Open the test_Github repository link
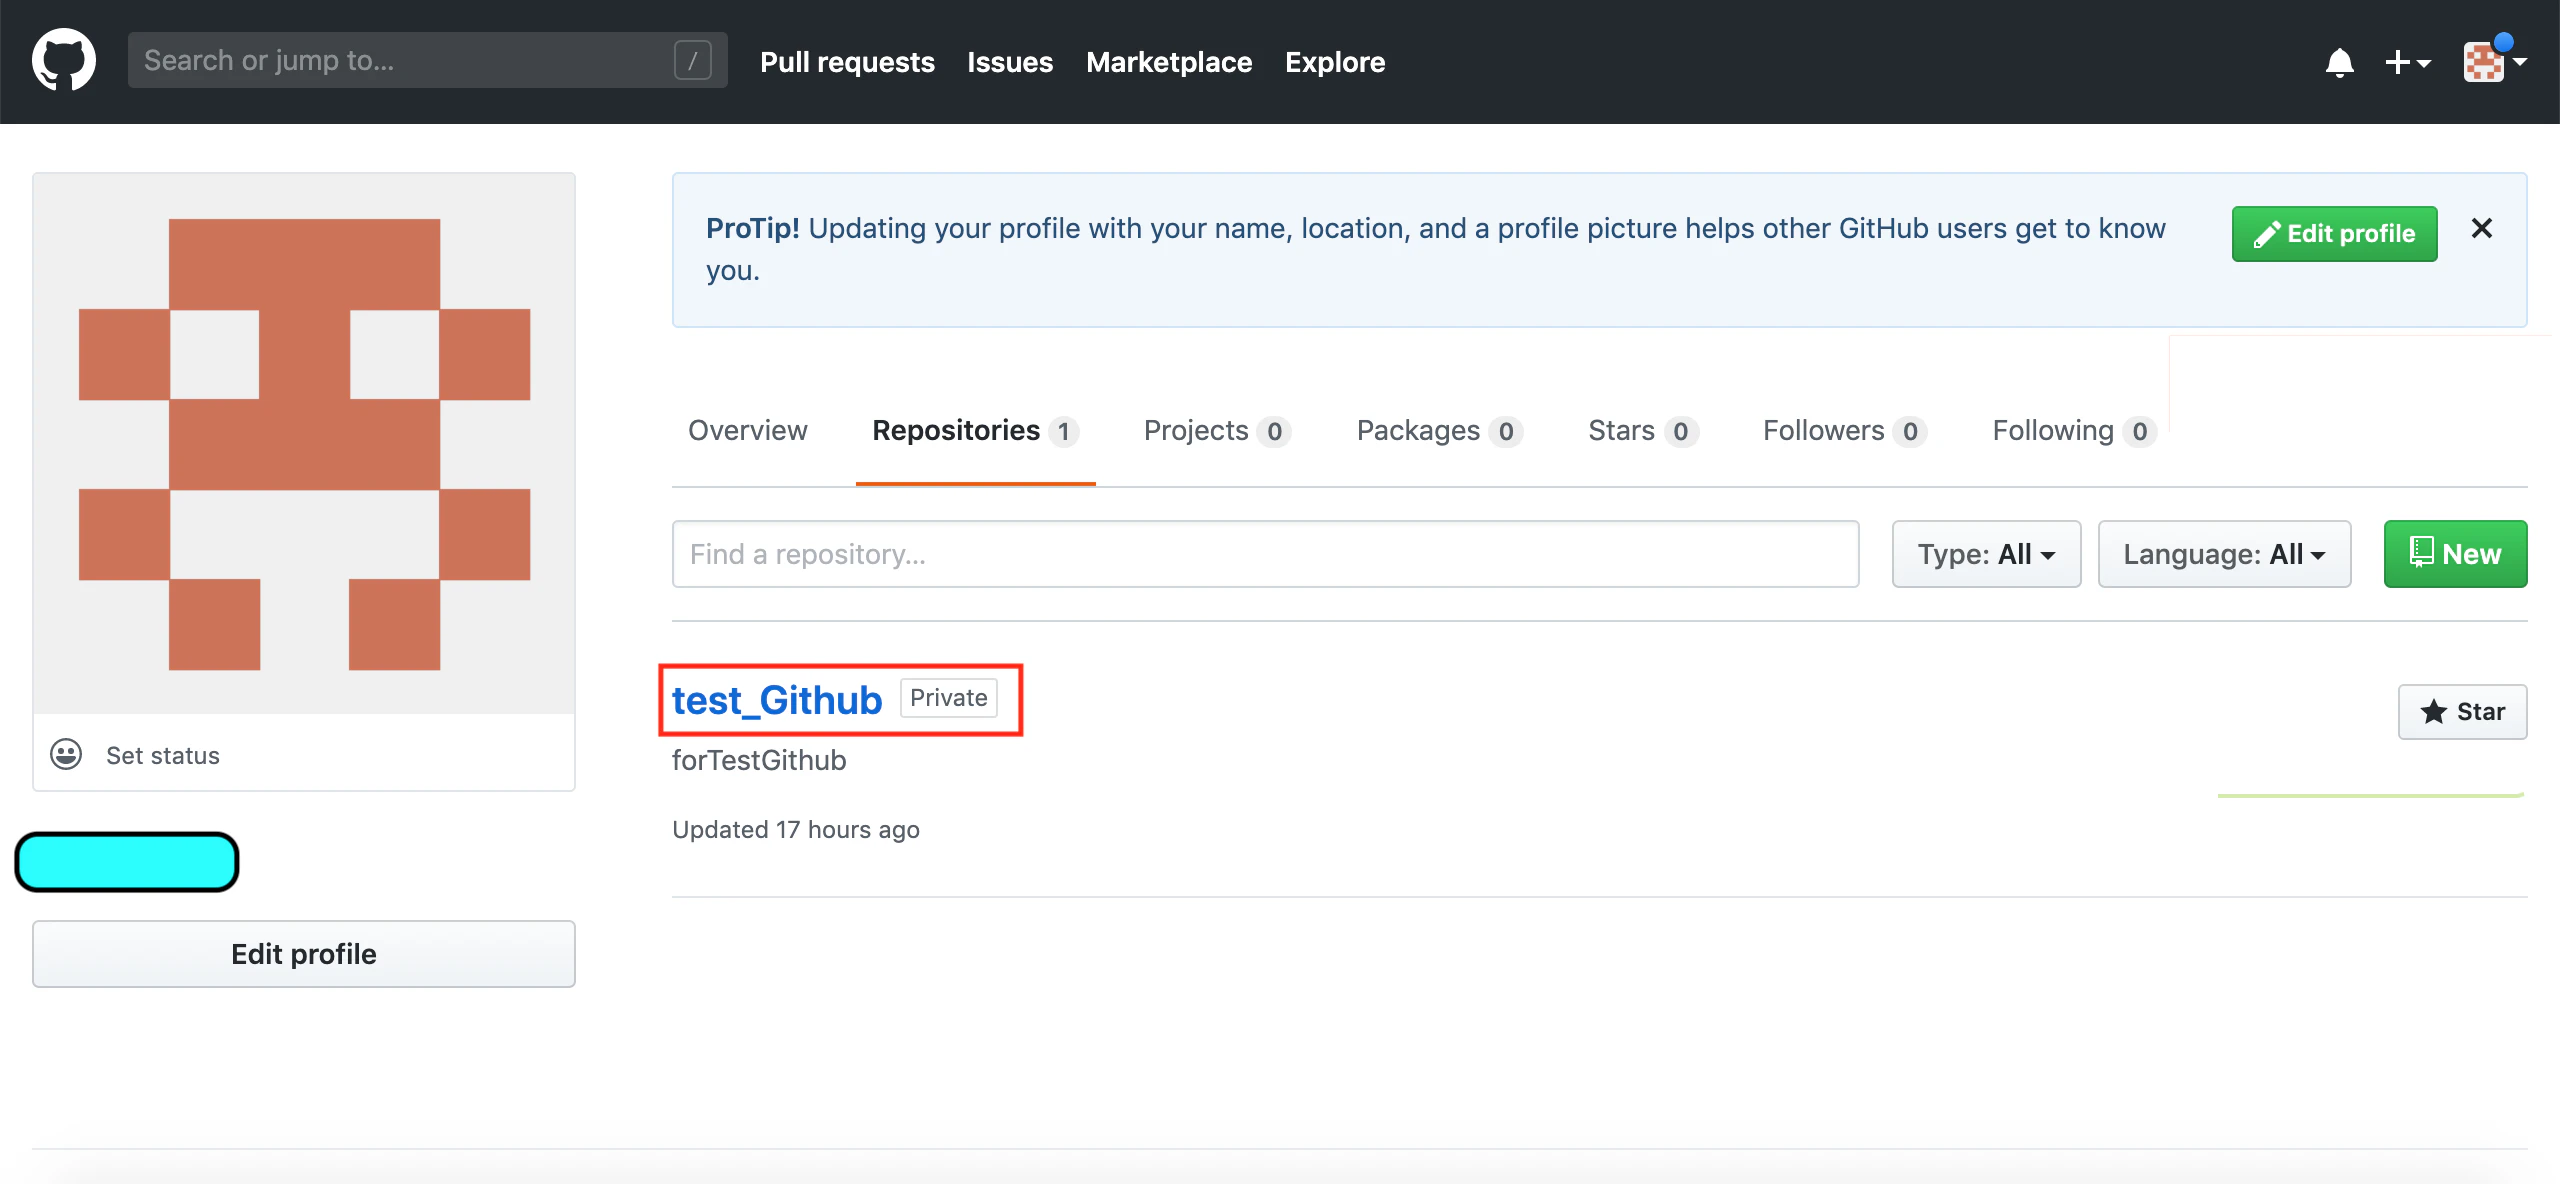Viewport: 2560px width, 1184px height. click(777, 700)
